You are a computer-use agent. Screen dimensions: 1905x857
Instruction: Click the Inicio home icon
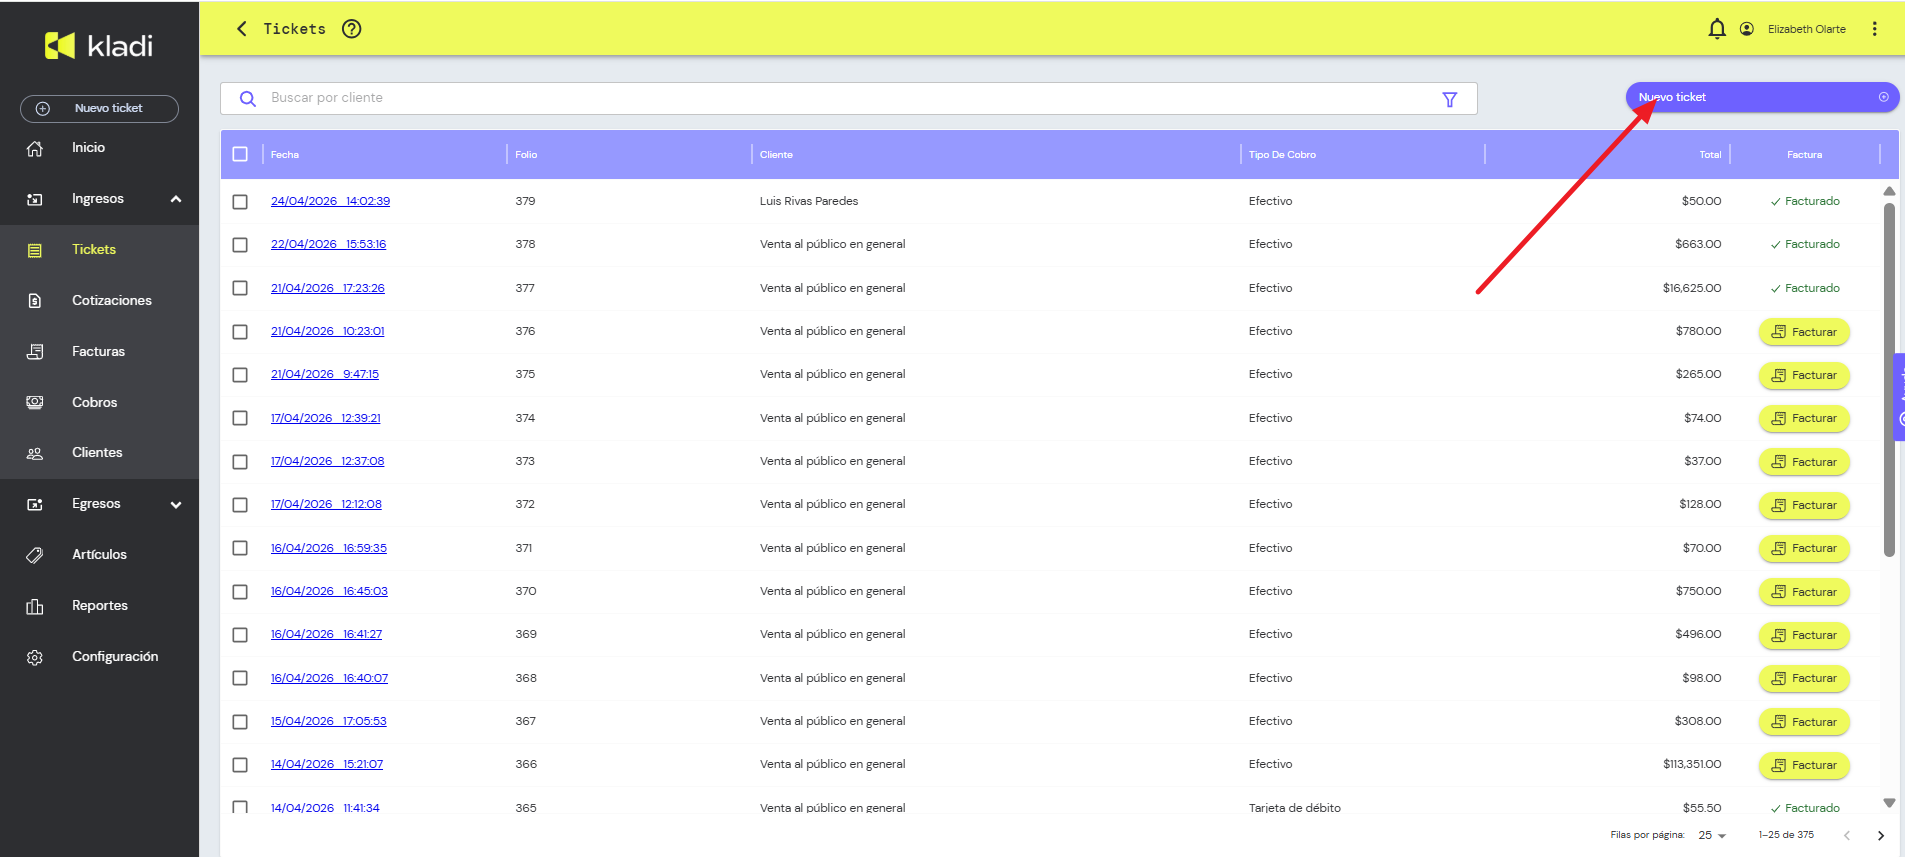(x=35, y=148)
